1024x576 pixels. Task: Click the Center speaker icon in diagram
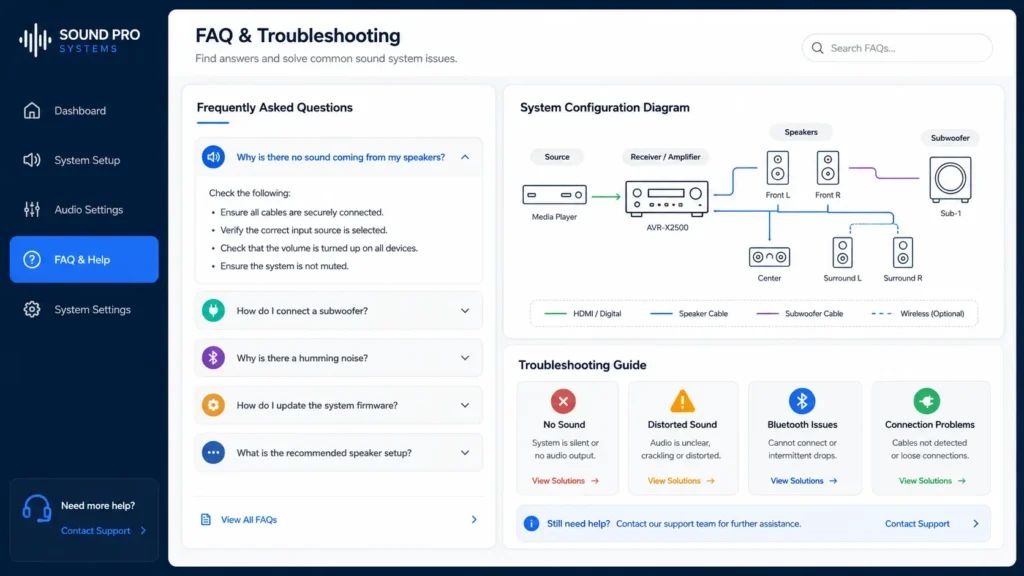tap(769, 257)
